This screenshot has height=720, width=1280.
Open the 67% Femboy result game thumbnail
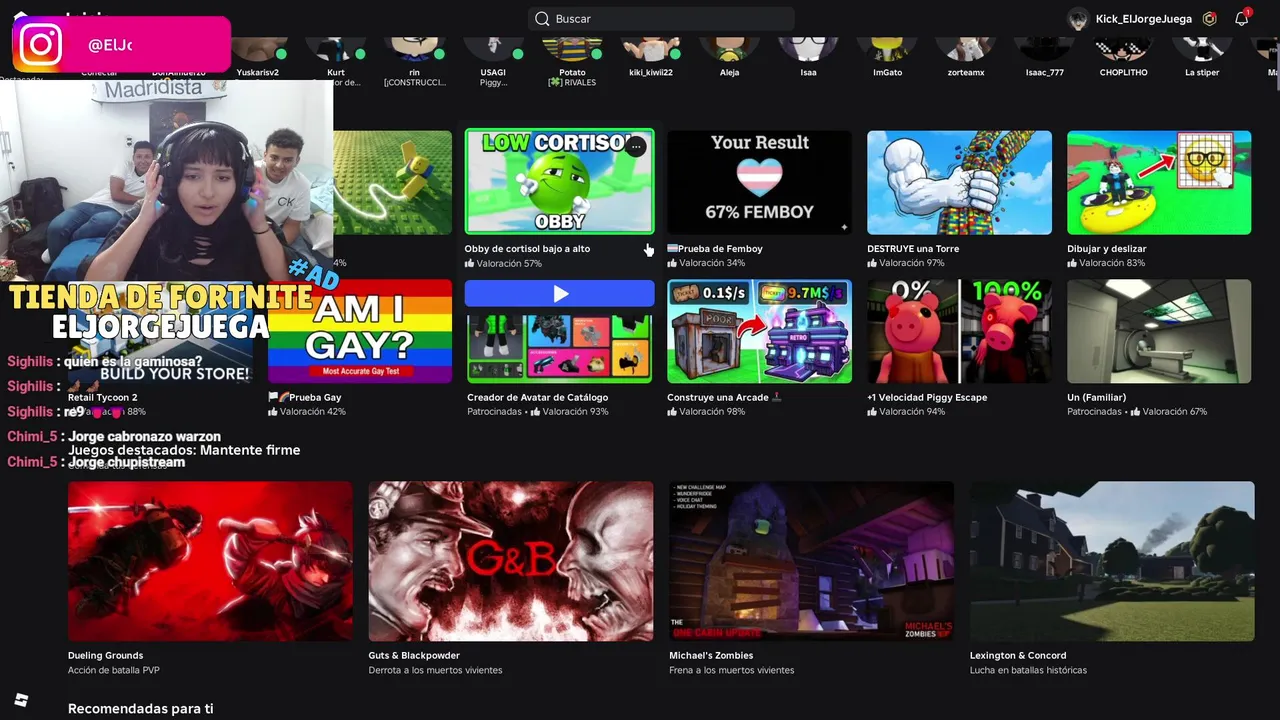click(760, 182)
